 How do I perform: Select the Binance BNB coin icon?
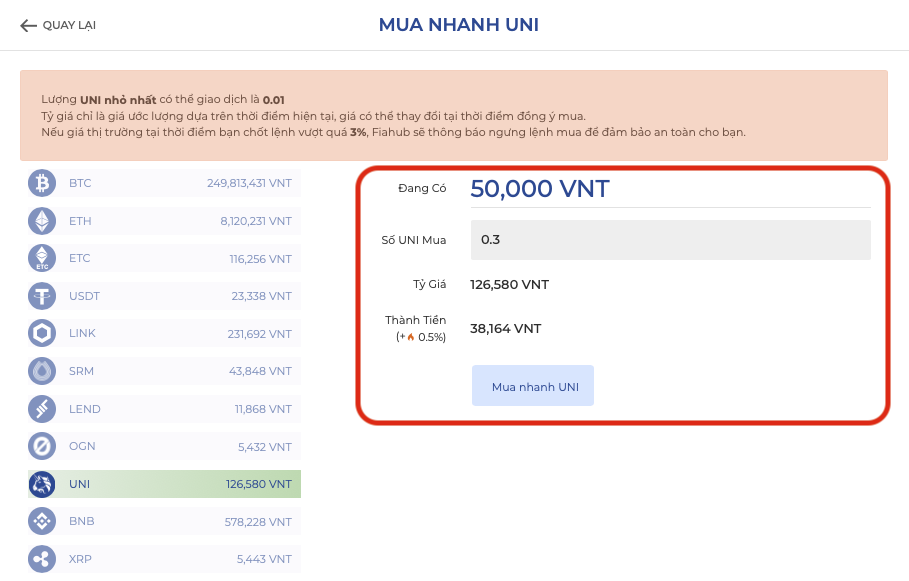pyautogui.click(x=42, y=521)
